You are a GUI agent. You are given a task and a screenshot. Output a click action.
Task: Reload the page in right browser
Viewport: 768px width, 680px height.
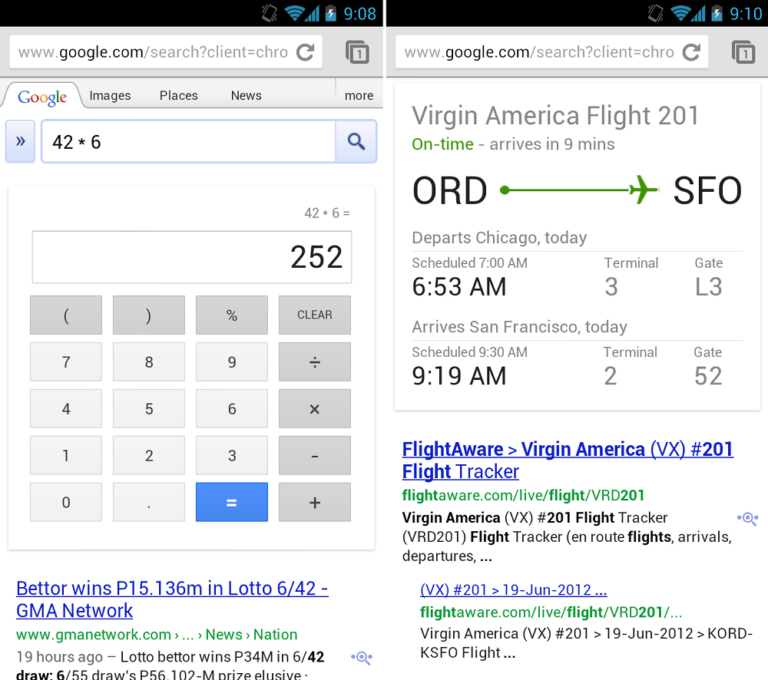691,52
